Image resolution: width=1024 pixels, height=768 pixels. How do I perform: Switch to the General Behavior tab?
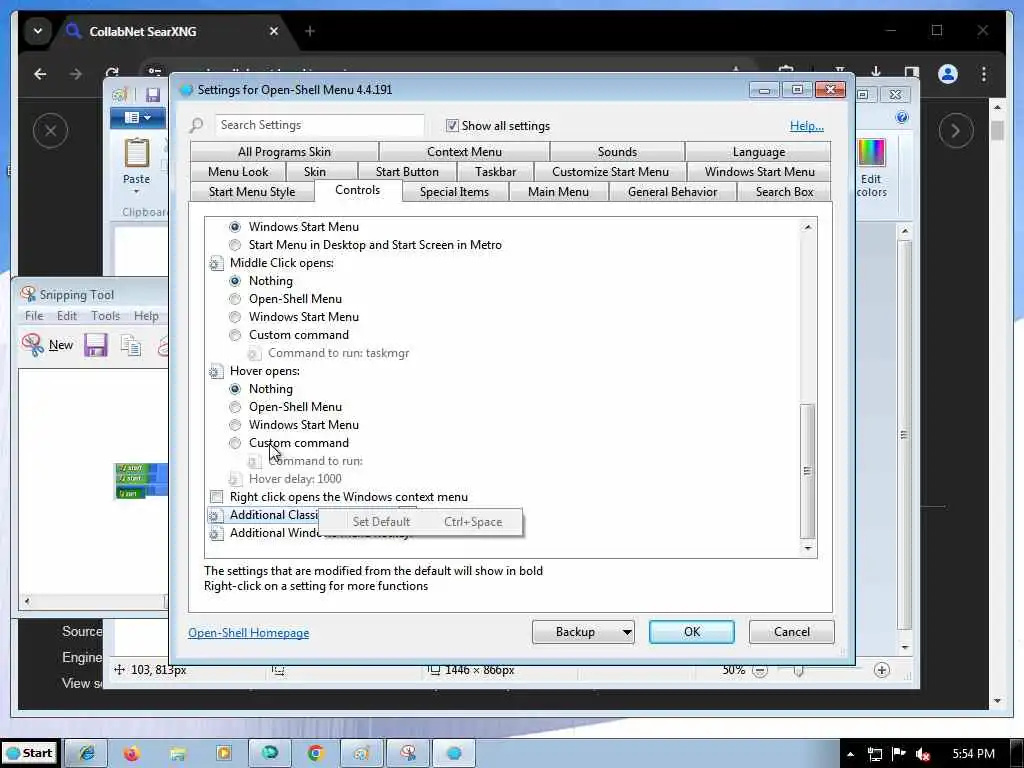pyautogui.click(x=673, y=192)
